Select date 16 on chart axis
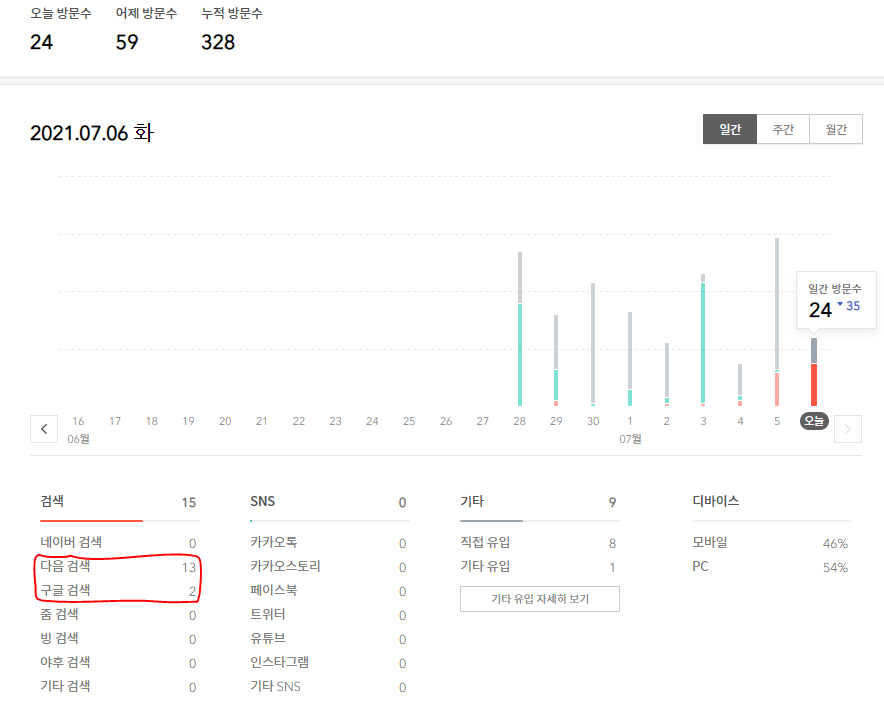Image resolution: width=884 pixels, height=711 pixels. 78,421
